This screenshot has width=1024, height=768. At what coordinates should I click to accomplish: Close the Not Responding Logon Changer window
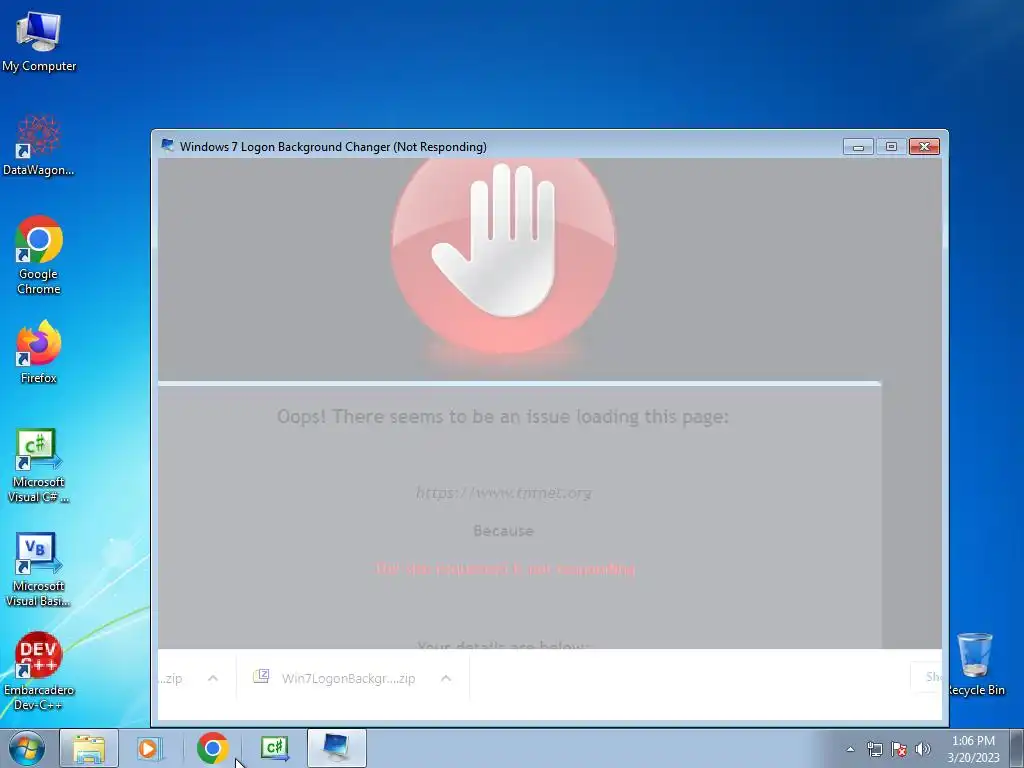click(x=924, y=146)
